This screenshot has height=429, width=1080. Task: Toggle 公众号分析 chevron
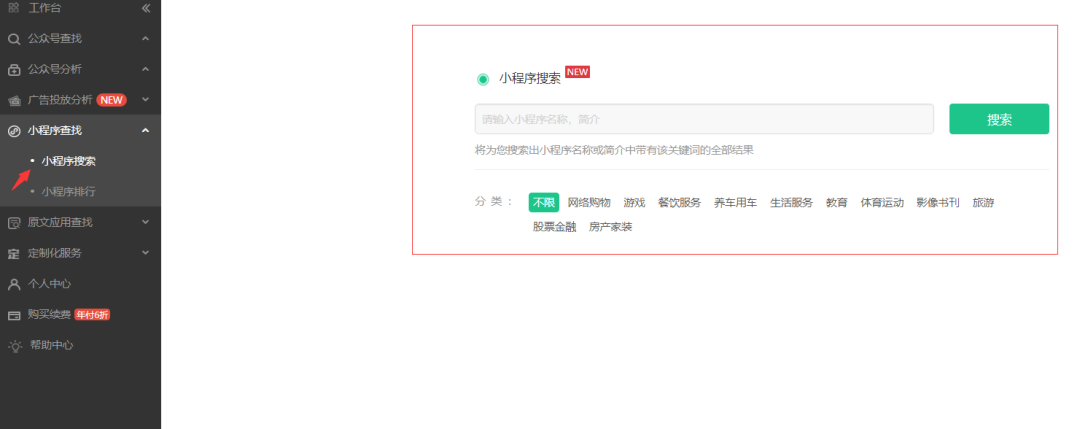(145, 69)
